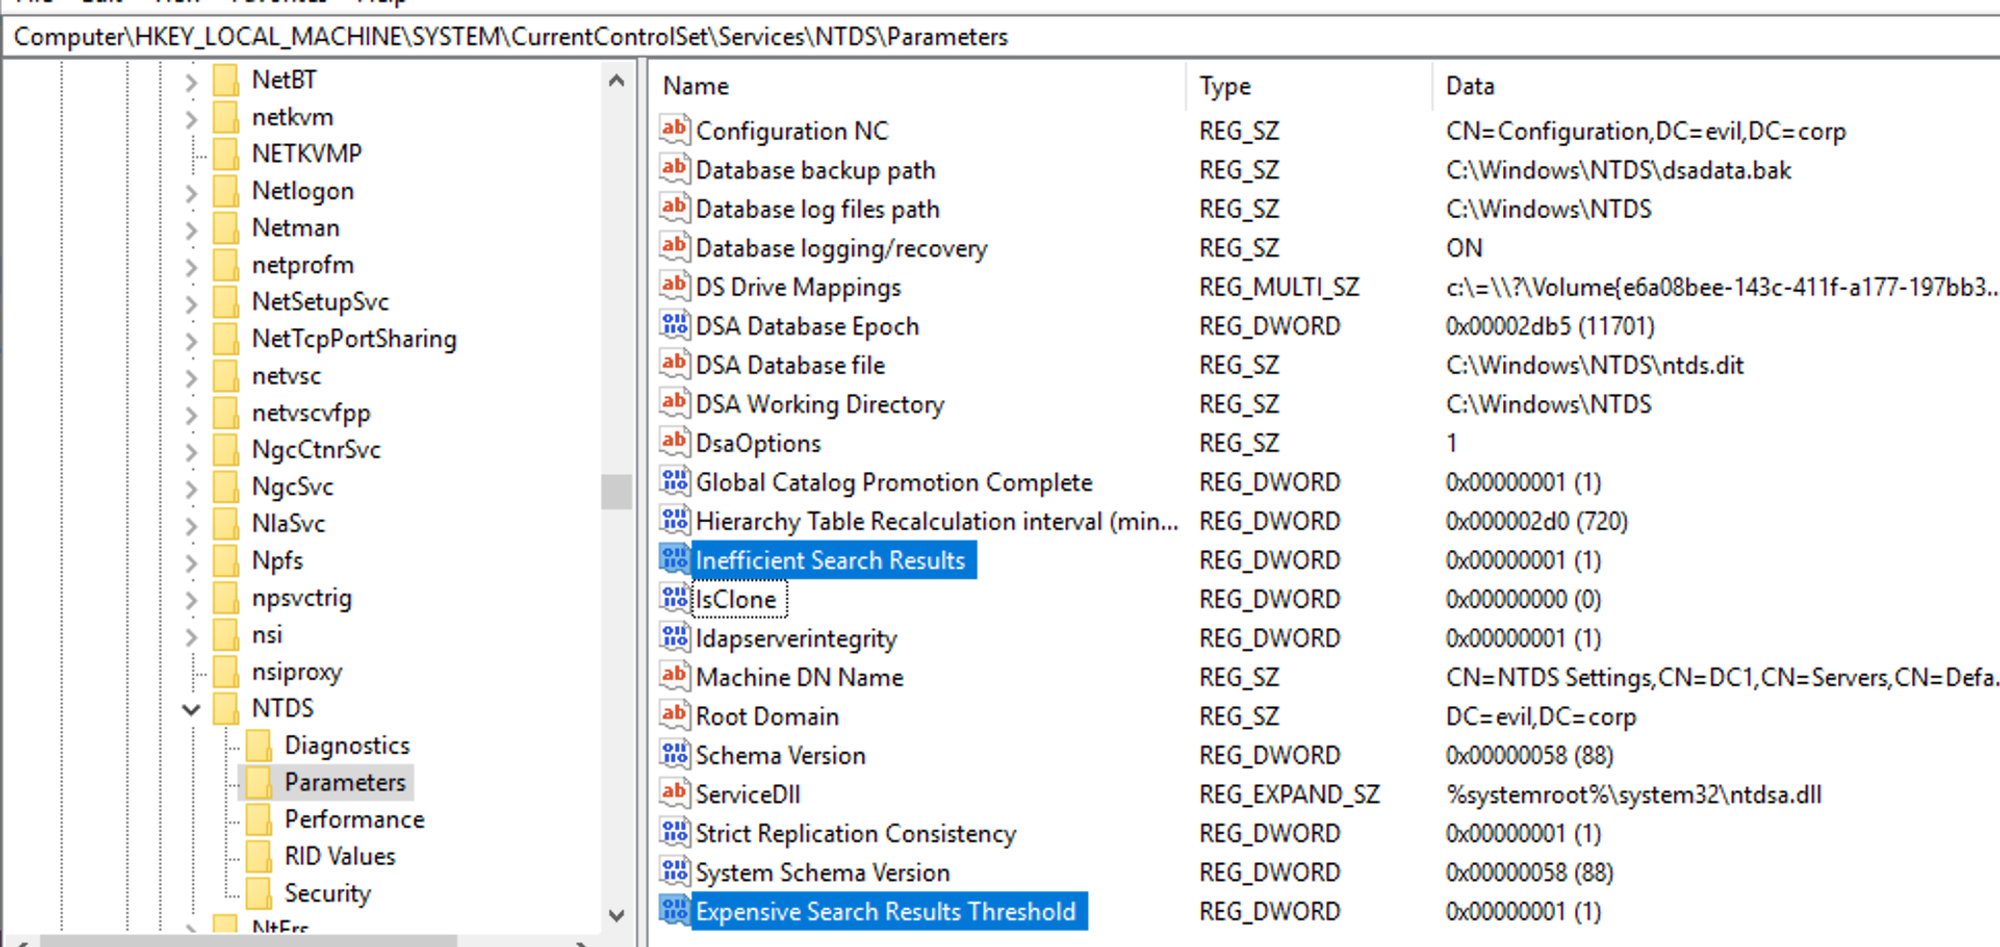Click the multi-string icon beside DS Drive Mappings
The image size is (2000, 947).
[673, 287]
